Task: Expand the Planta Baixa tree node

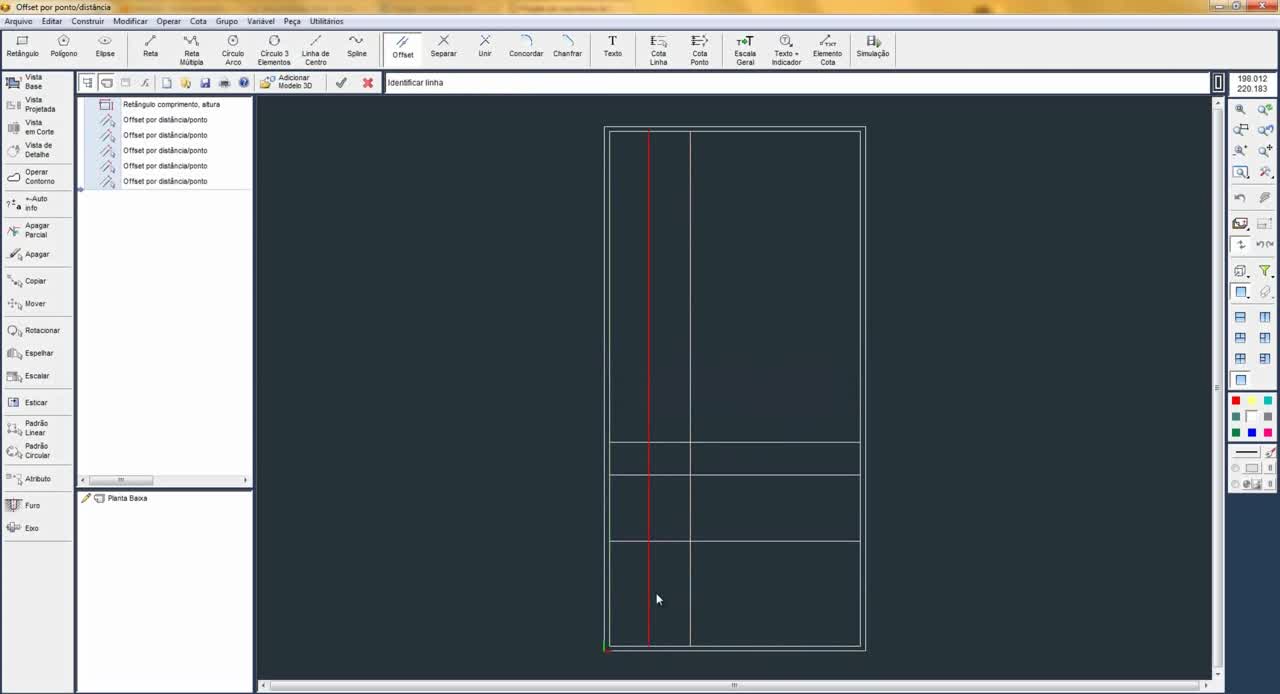Action: click(x=99, y=498)
